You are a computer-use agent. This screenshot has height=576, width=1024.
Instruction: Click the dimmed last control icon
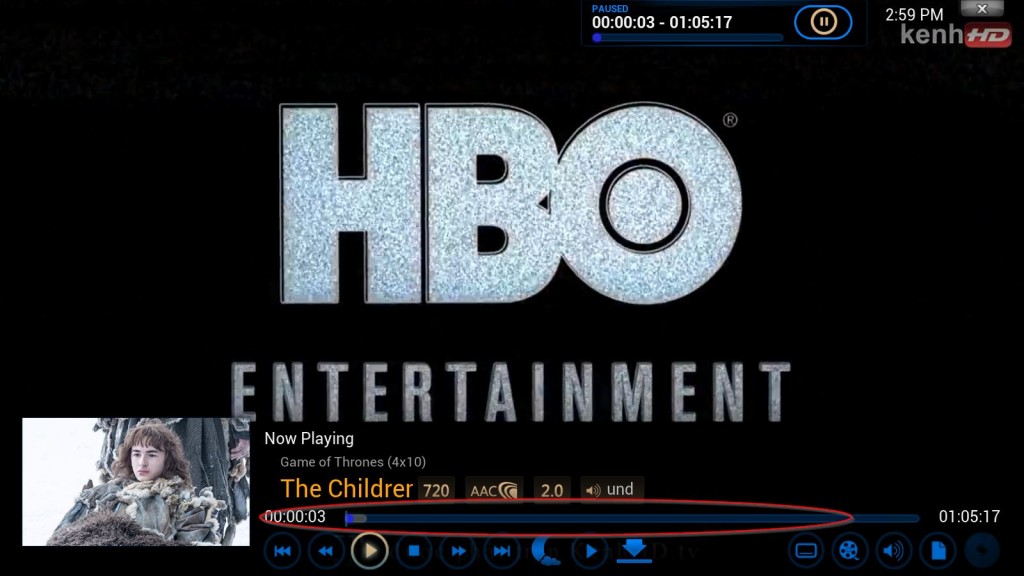tap(982, 551)
